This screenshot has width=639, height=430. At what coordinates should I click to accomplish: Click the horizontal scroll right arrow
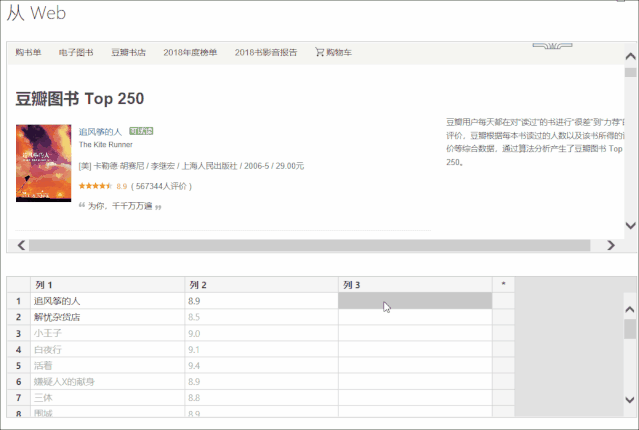[x=610, y=245]
